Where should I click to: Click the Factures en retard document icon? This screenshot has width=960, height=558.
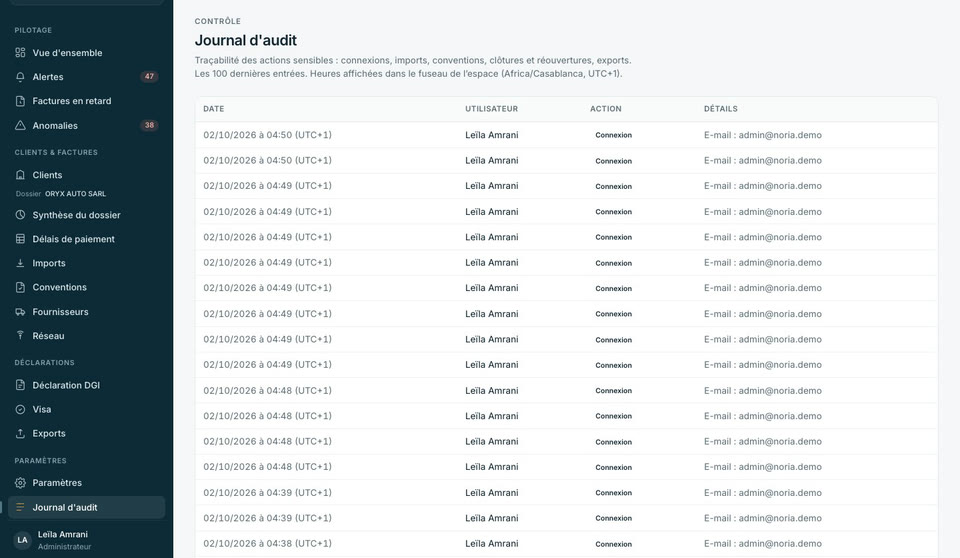click(x=20, y=101)
